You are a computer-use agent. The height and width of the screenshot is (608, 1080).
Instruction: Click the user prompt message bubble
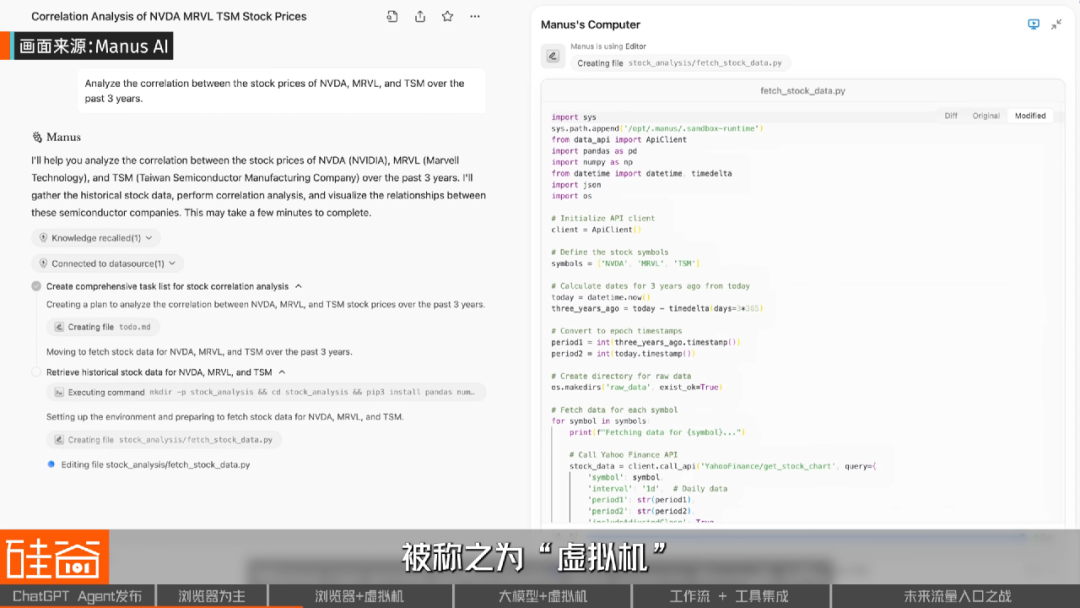[281, 91]
